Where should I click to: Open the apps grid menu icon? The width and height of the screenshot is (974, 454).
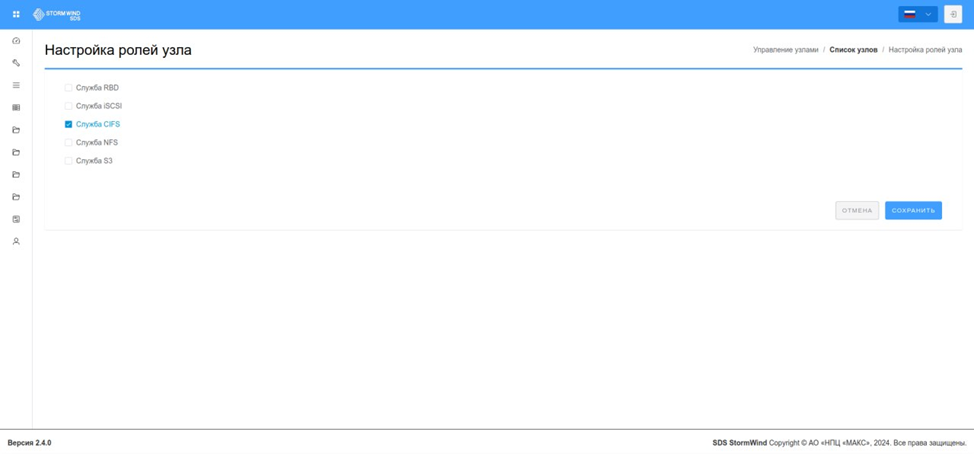[16, 14]
